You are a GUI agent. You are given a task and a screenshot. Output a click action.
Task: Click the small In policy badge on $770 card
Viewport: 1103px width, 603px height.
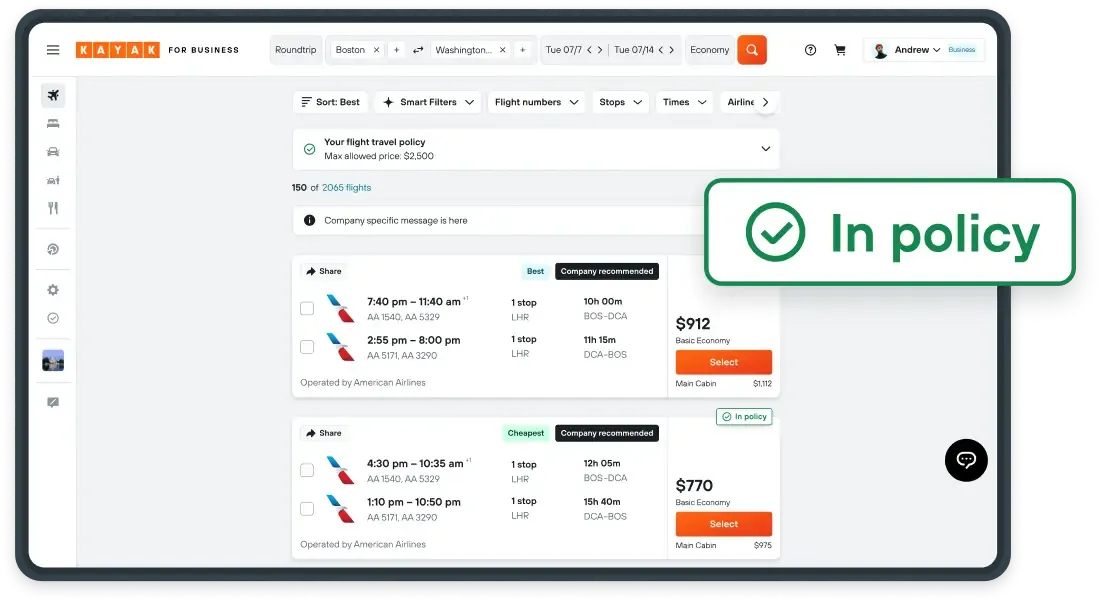pyautogui.click(x=744, y=417)
